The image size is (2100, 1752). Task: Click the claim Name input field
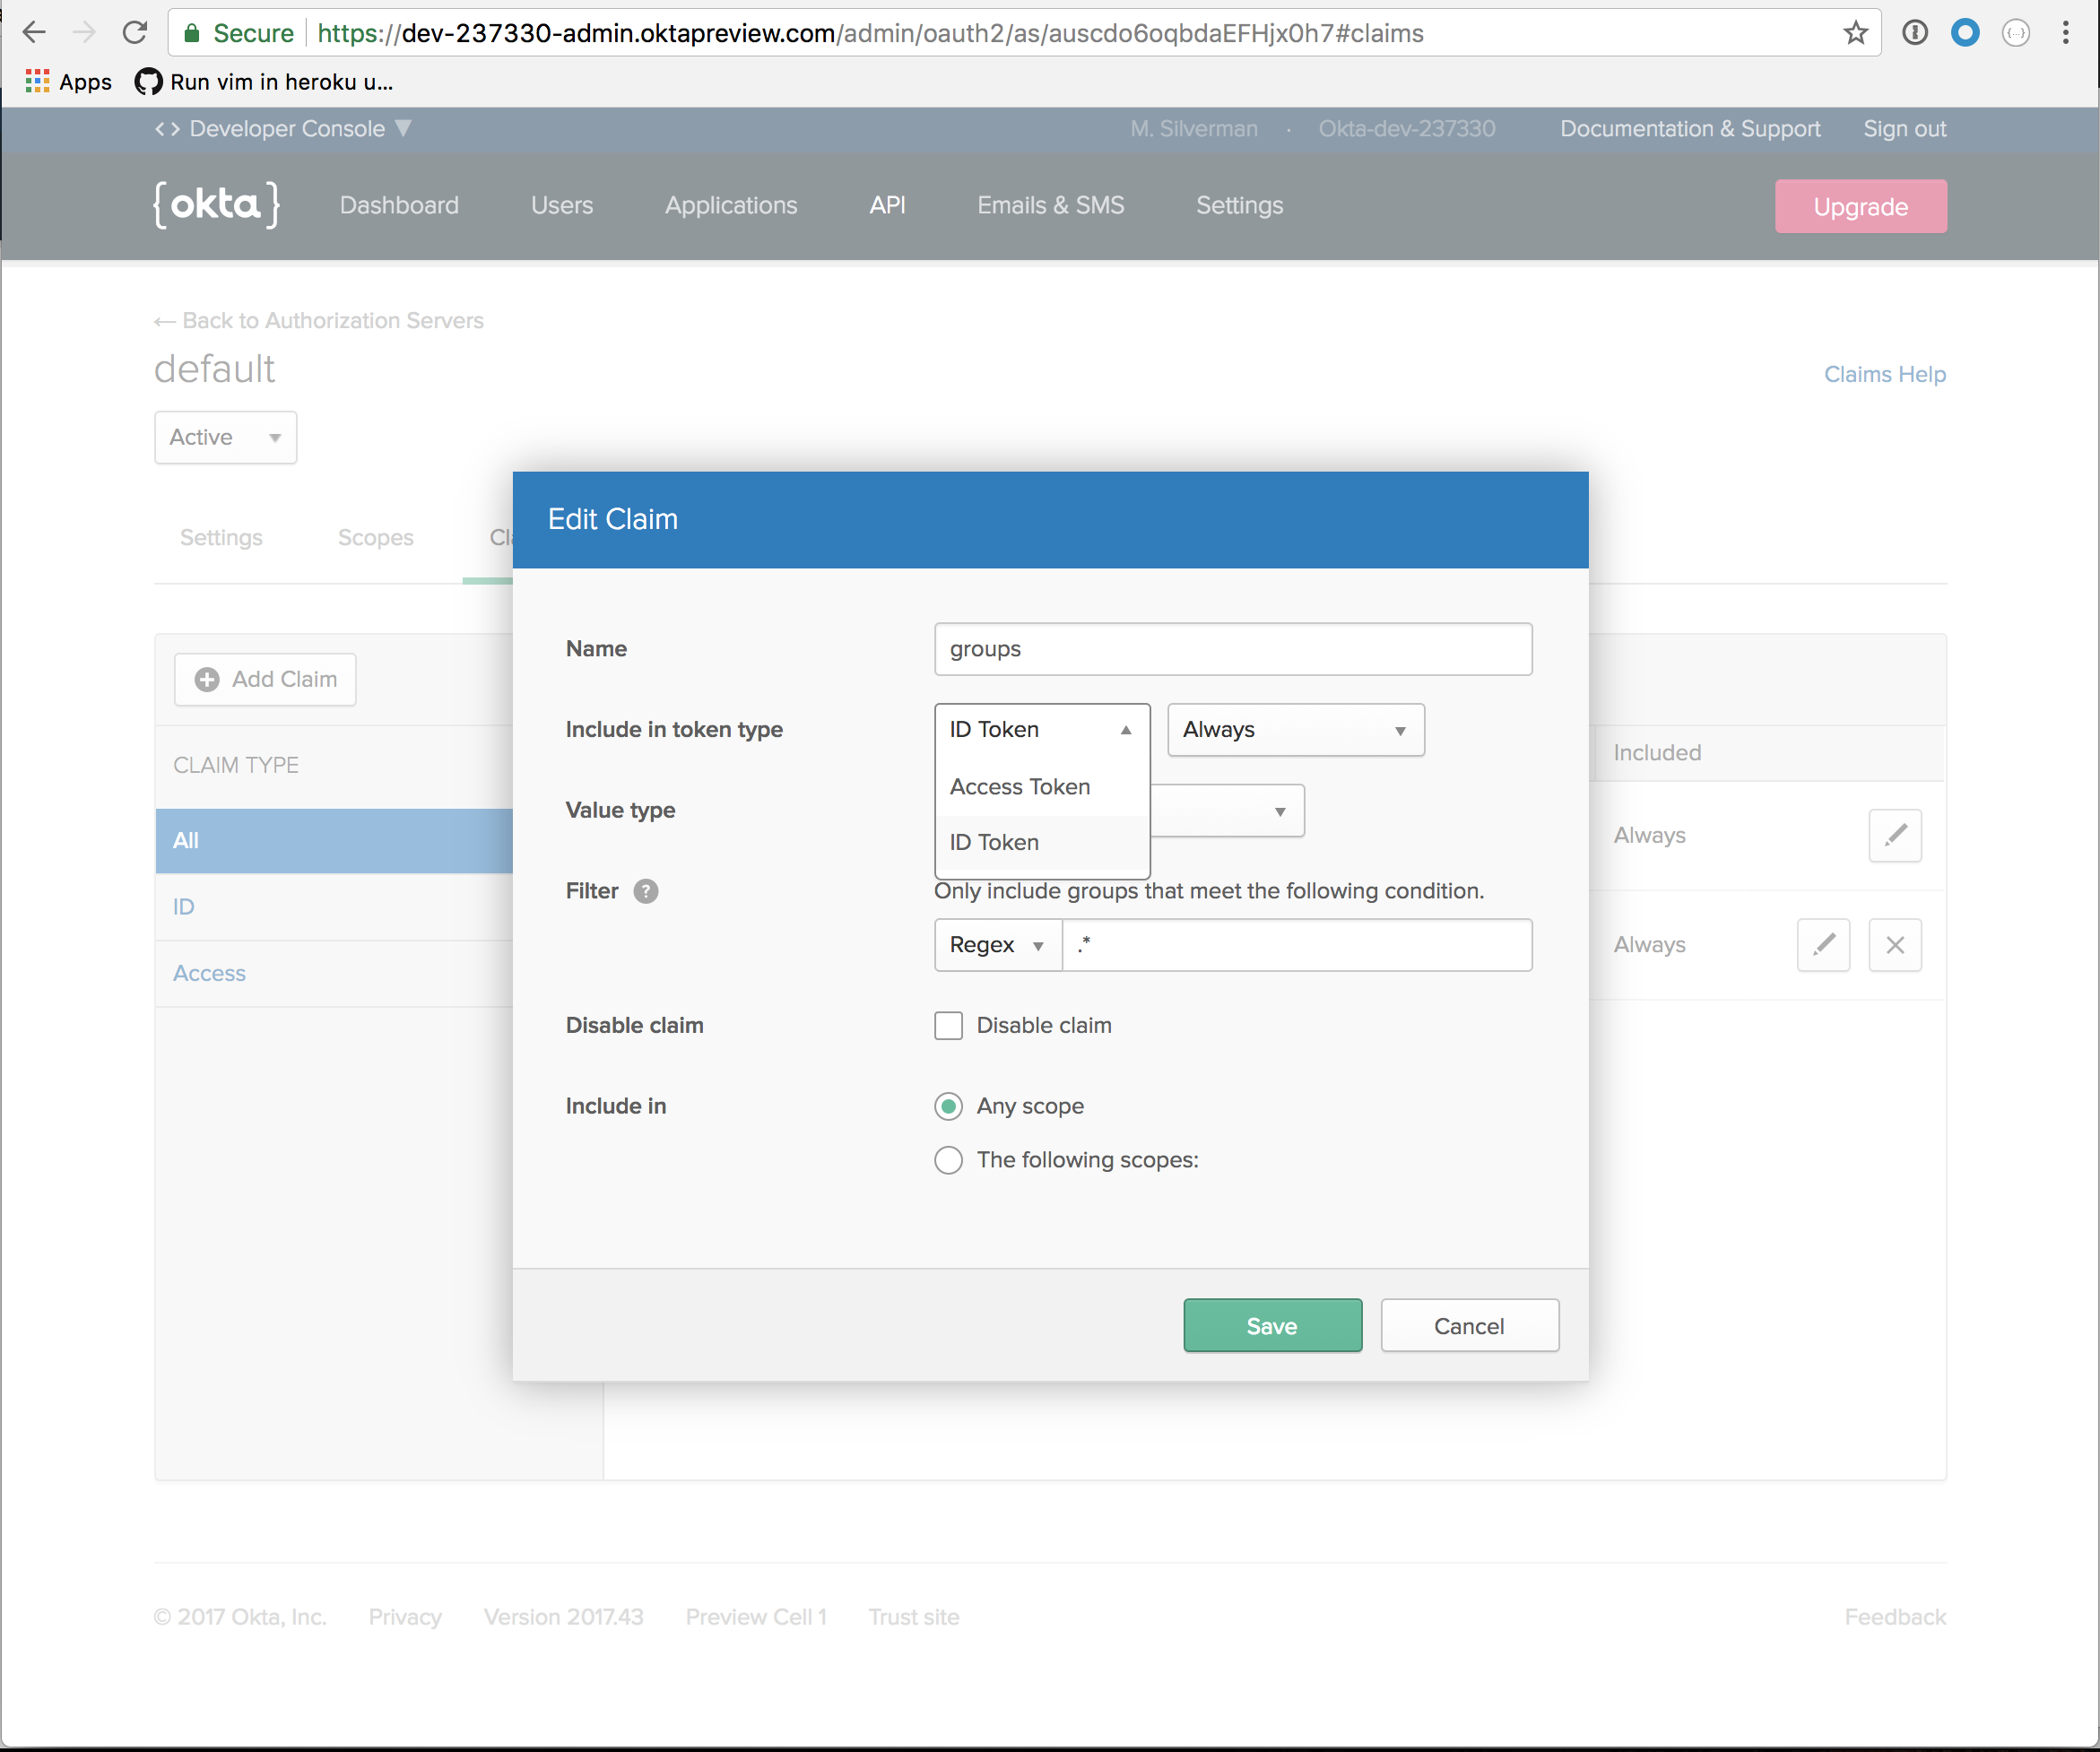point(1232,649)
